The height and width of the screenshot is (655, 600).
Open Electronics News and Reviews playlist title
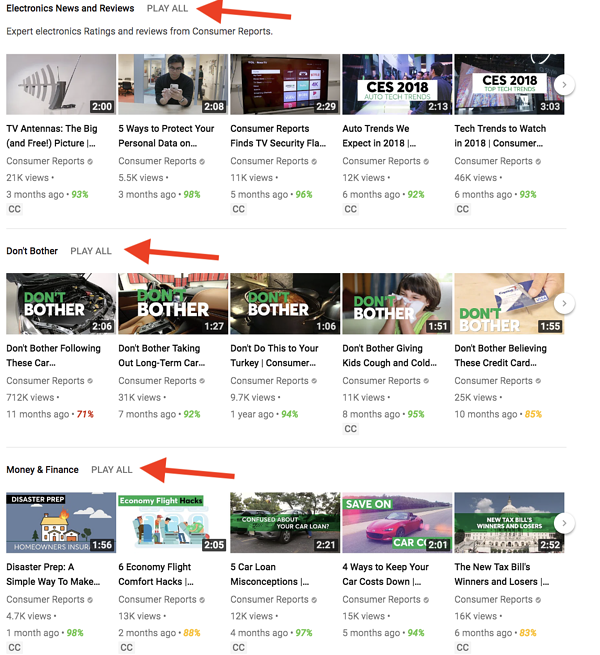coord(70,8)
